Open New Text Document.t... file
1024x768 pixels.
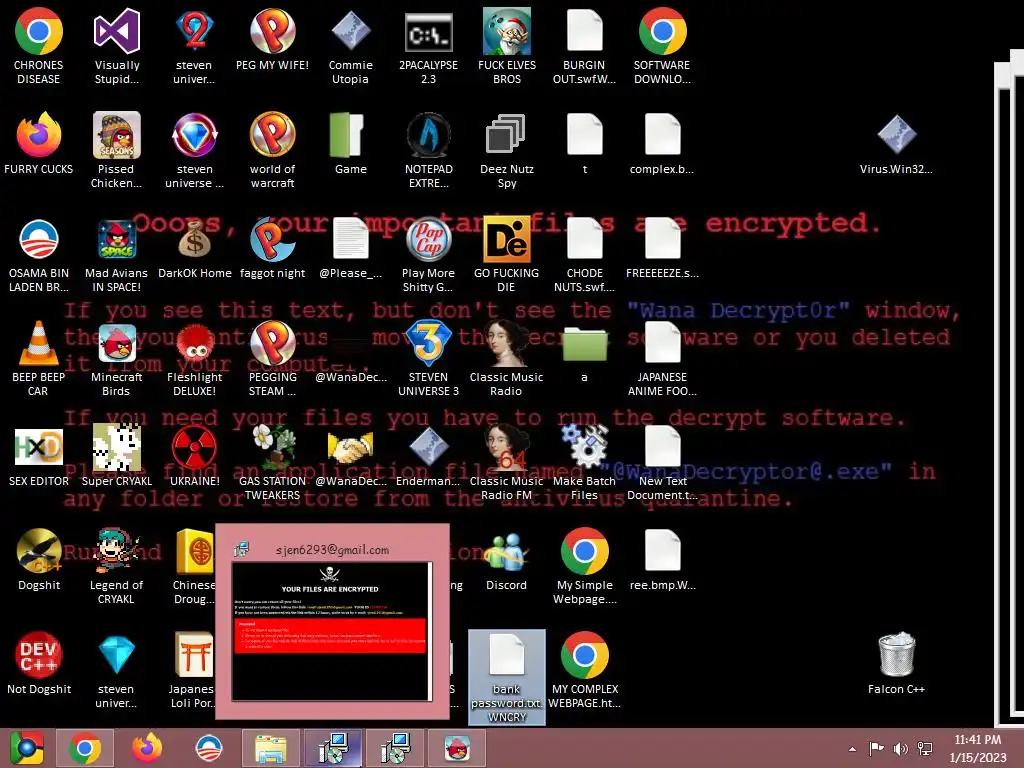662,447
